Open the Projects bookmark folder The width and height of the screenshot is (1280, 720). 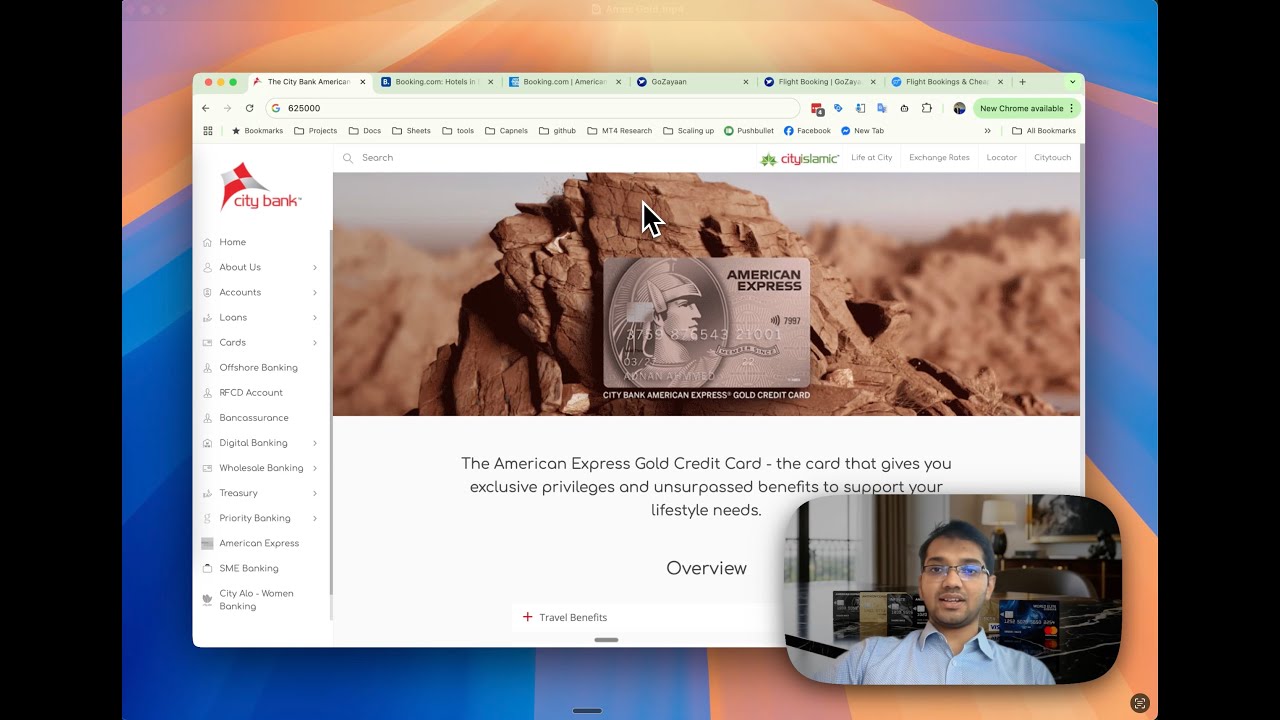tap(315, 131)
